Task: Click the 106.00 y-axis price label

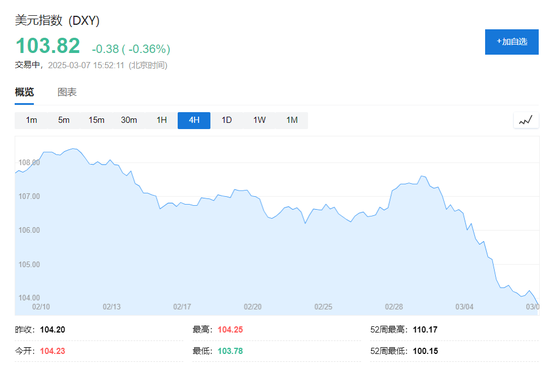Action: [29, 230]
